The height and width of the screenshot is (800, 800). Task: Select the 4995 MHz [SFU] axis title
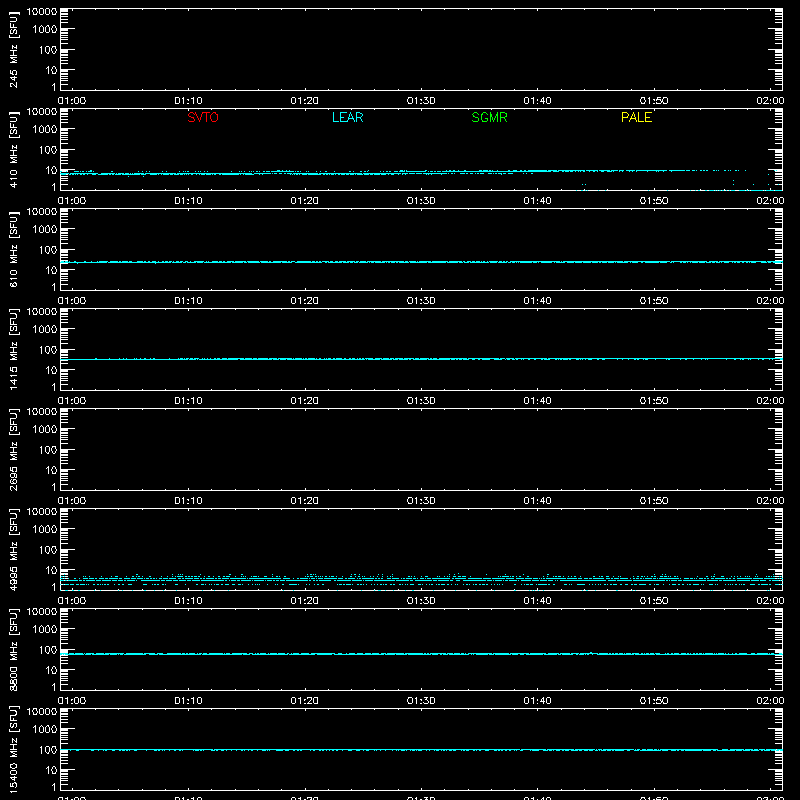tap(13, 550)
